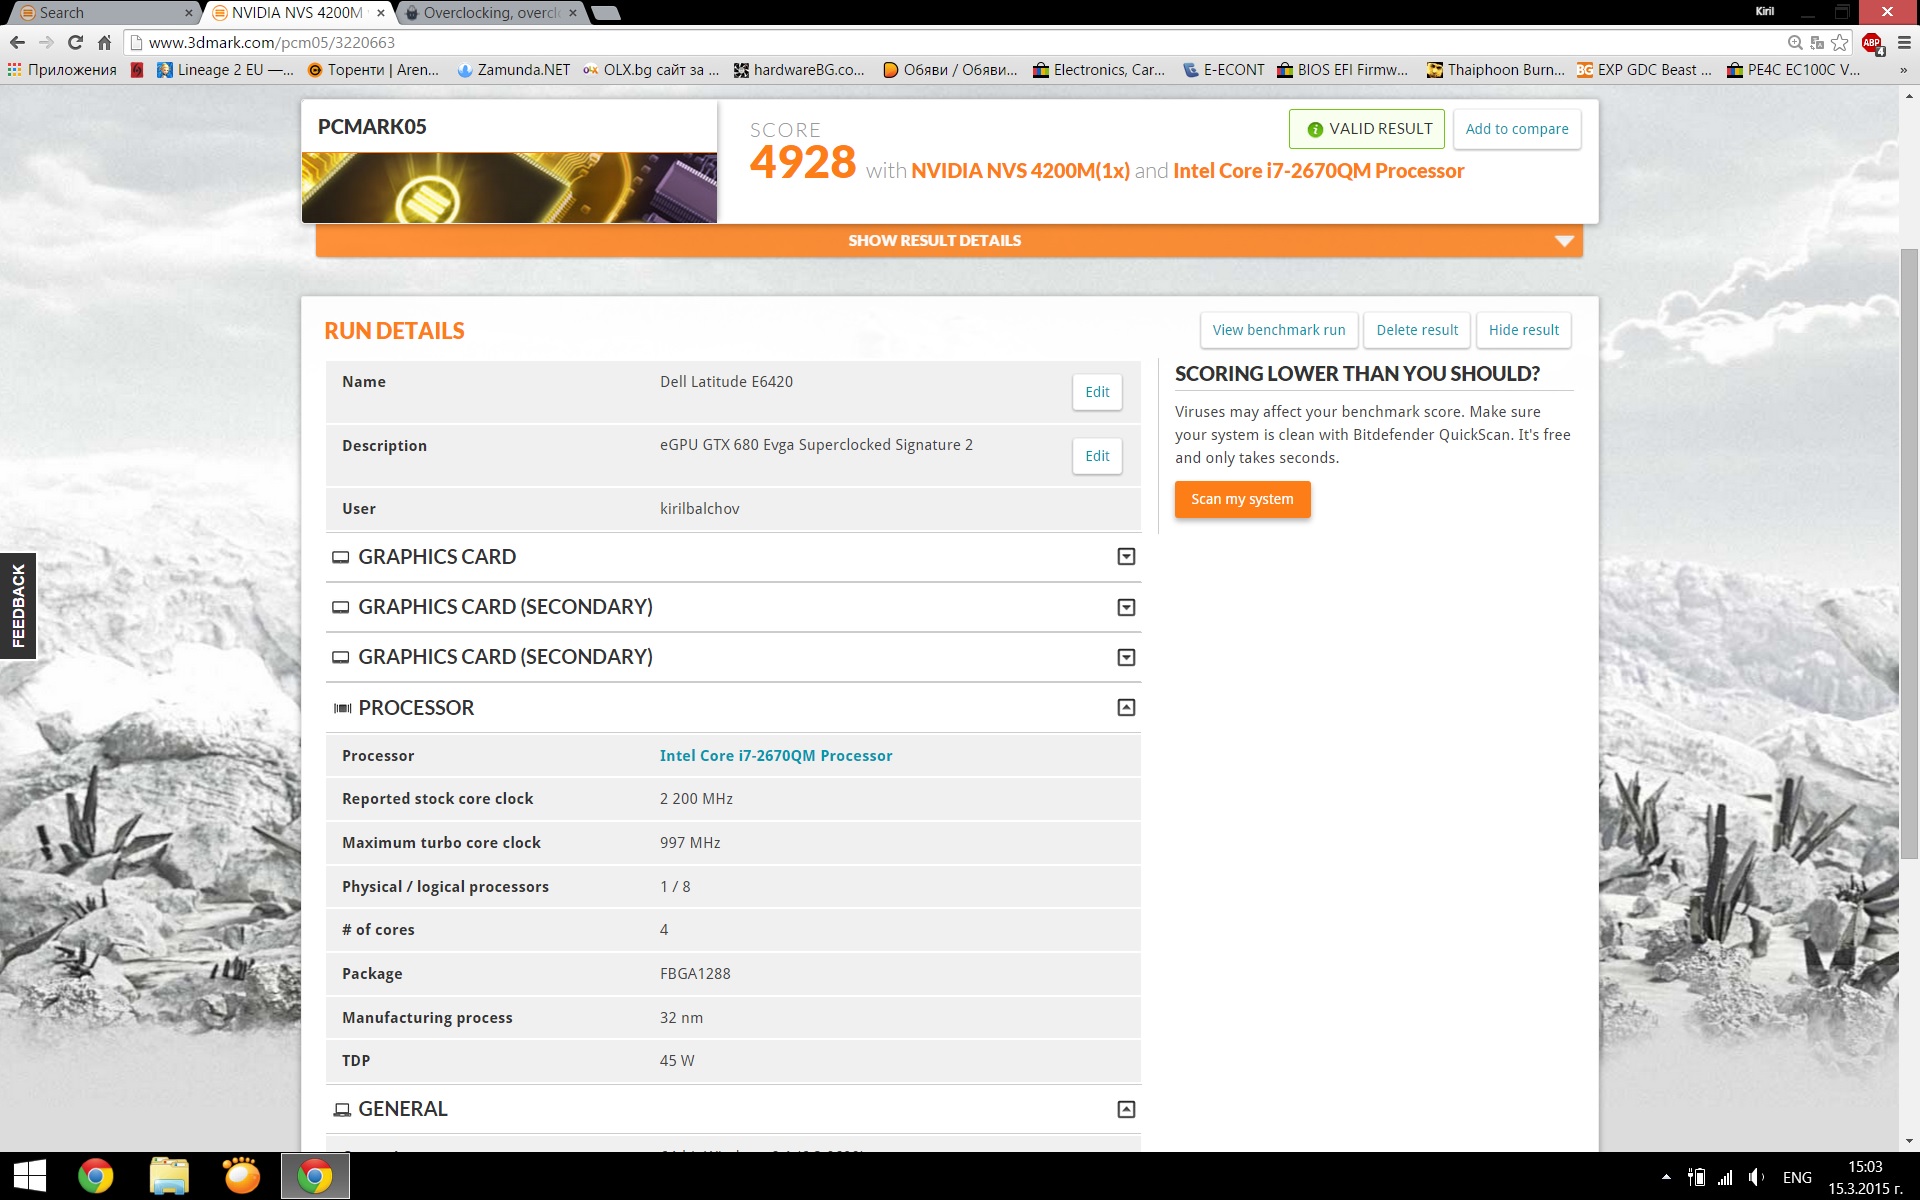Edit the Description field
1920x1200 pixels.
click(1097, 456)
